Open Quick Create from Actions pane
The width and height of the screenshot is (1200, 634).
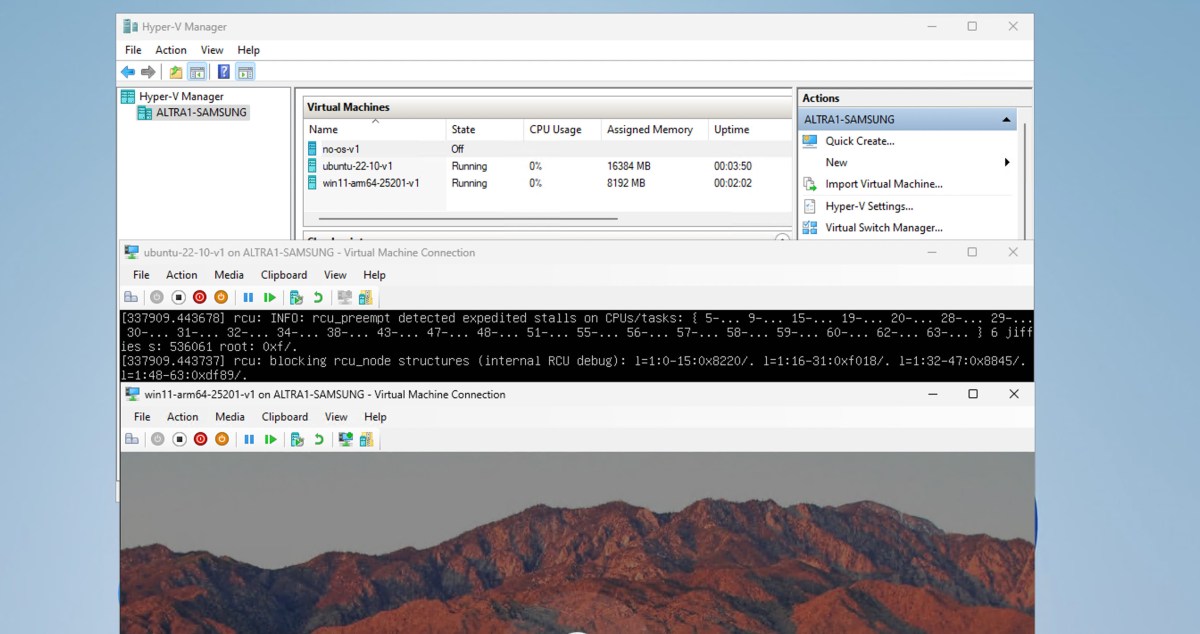click(860, 141)
